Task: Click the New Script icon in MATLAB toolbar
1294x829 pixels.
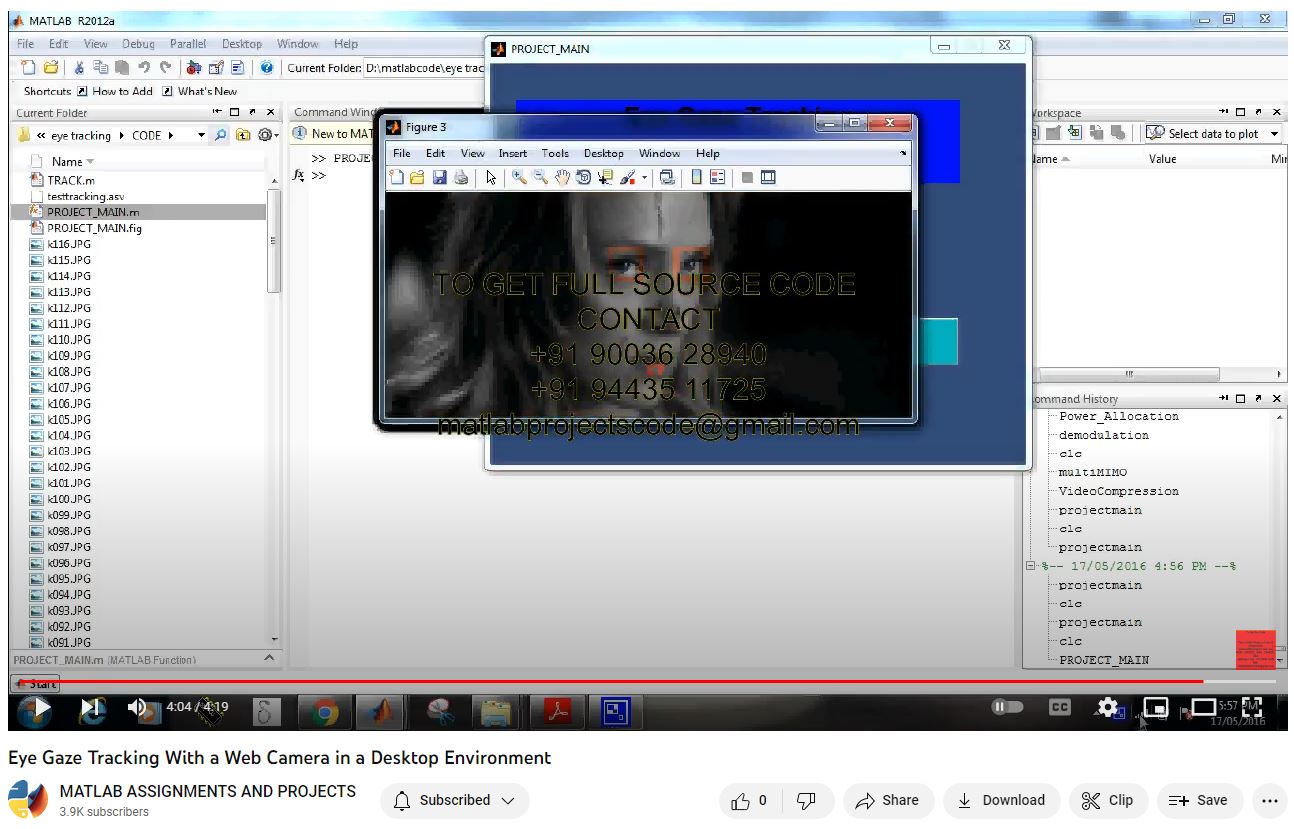Action: (28, 68)
